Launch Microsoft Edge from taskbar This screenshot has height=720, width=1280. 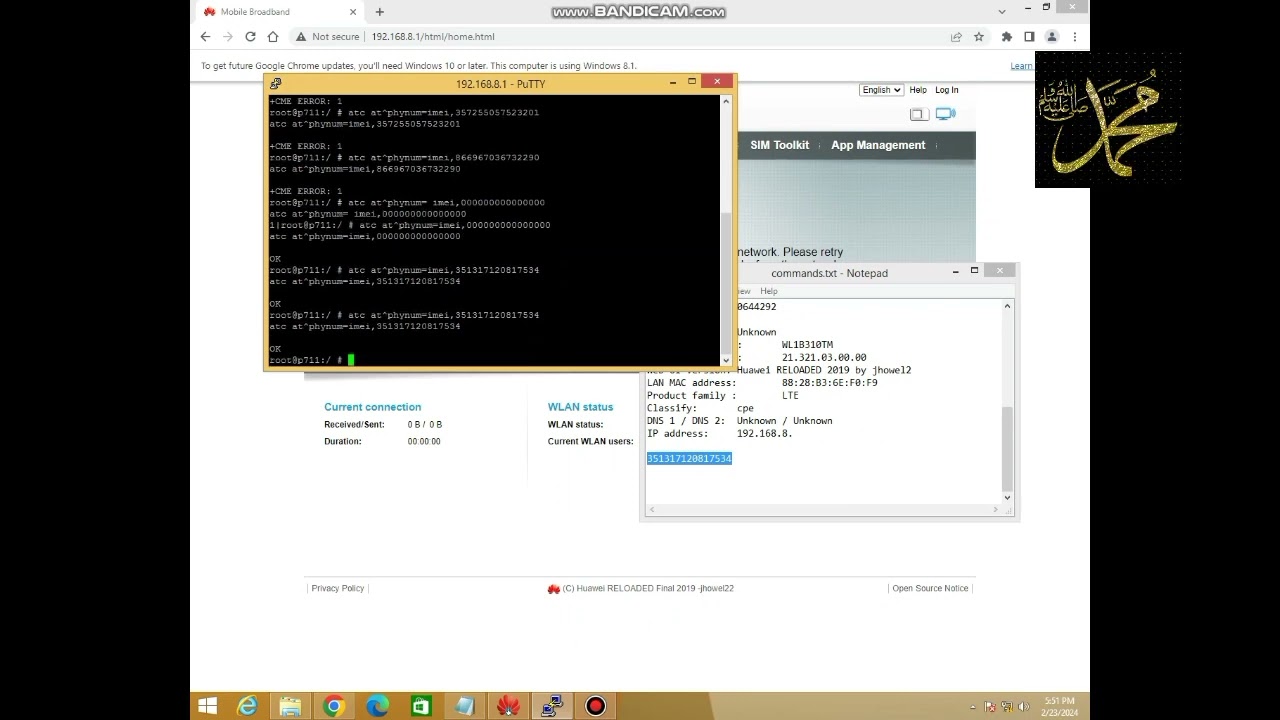click(377, 706)
